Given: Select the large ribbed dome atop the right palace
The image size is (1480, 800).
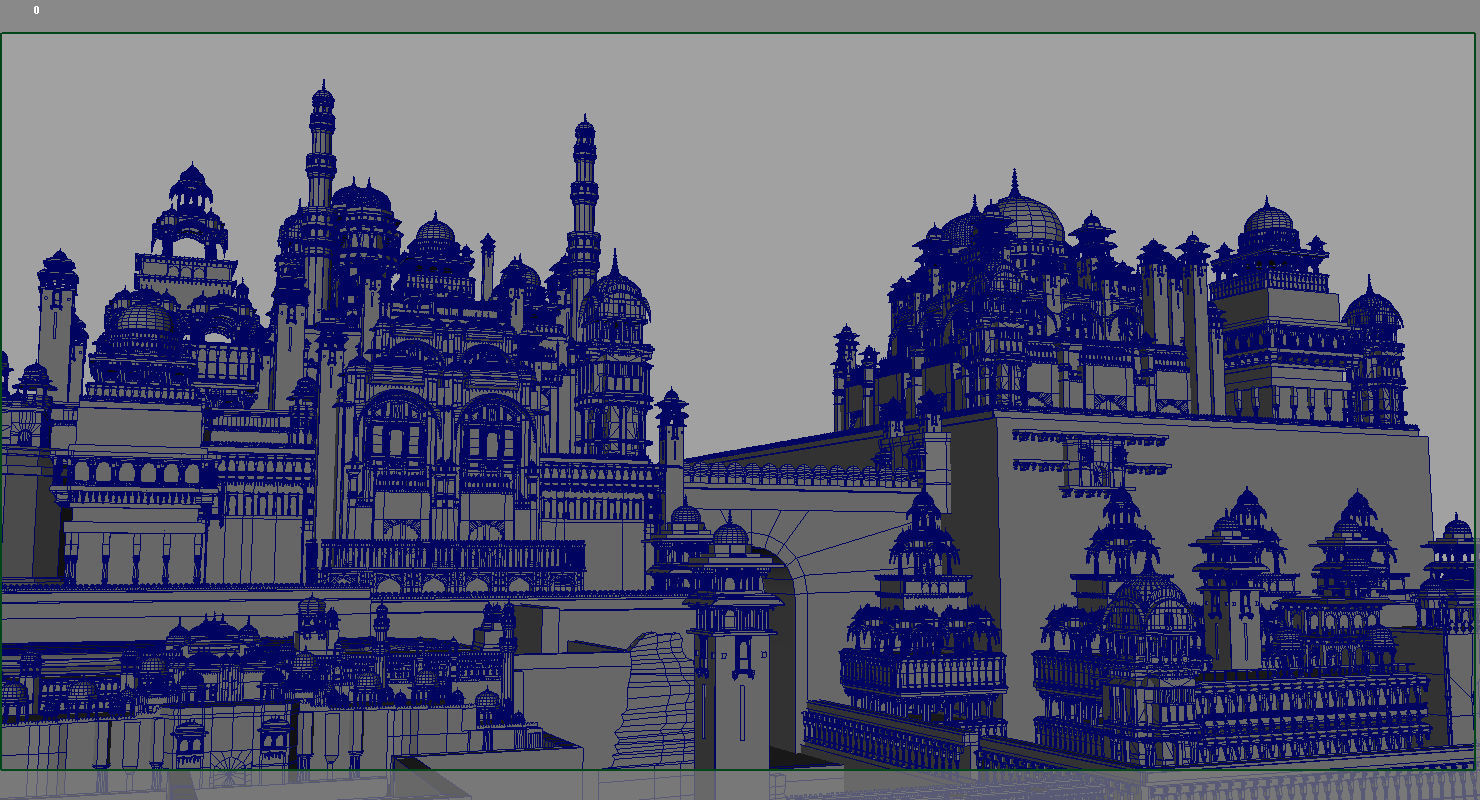Looking at the screenshot, I should point(1030,218).
